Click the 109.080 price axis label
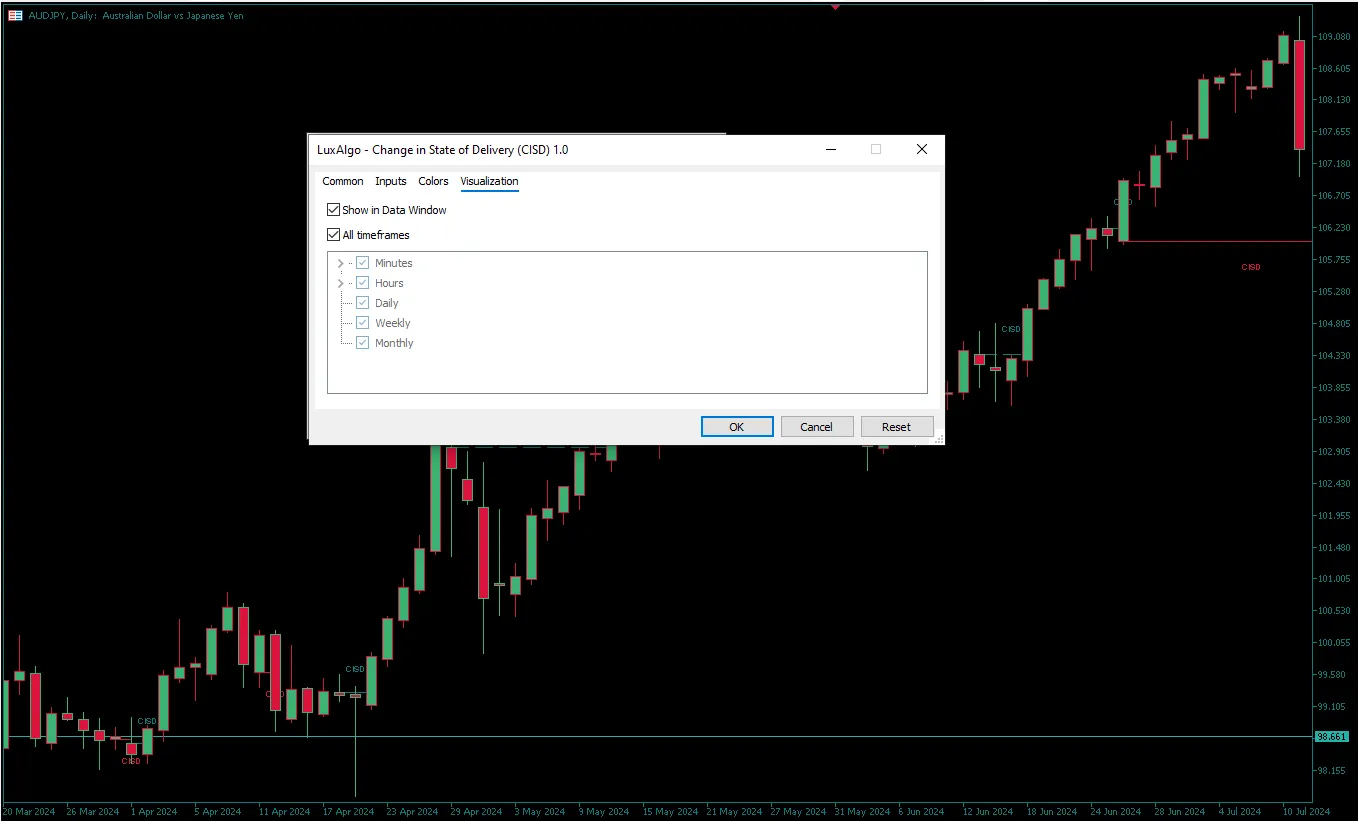The height and width of the screenshot is (821, 1358). click(1333, 37)
